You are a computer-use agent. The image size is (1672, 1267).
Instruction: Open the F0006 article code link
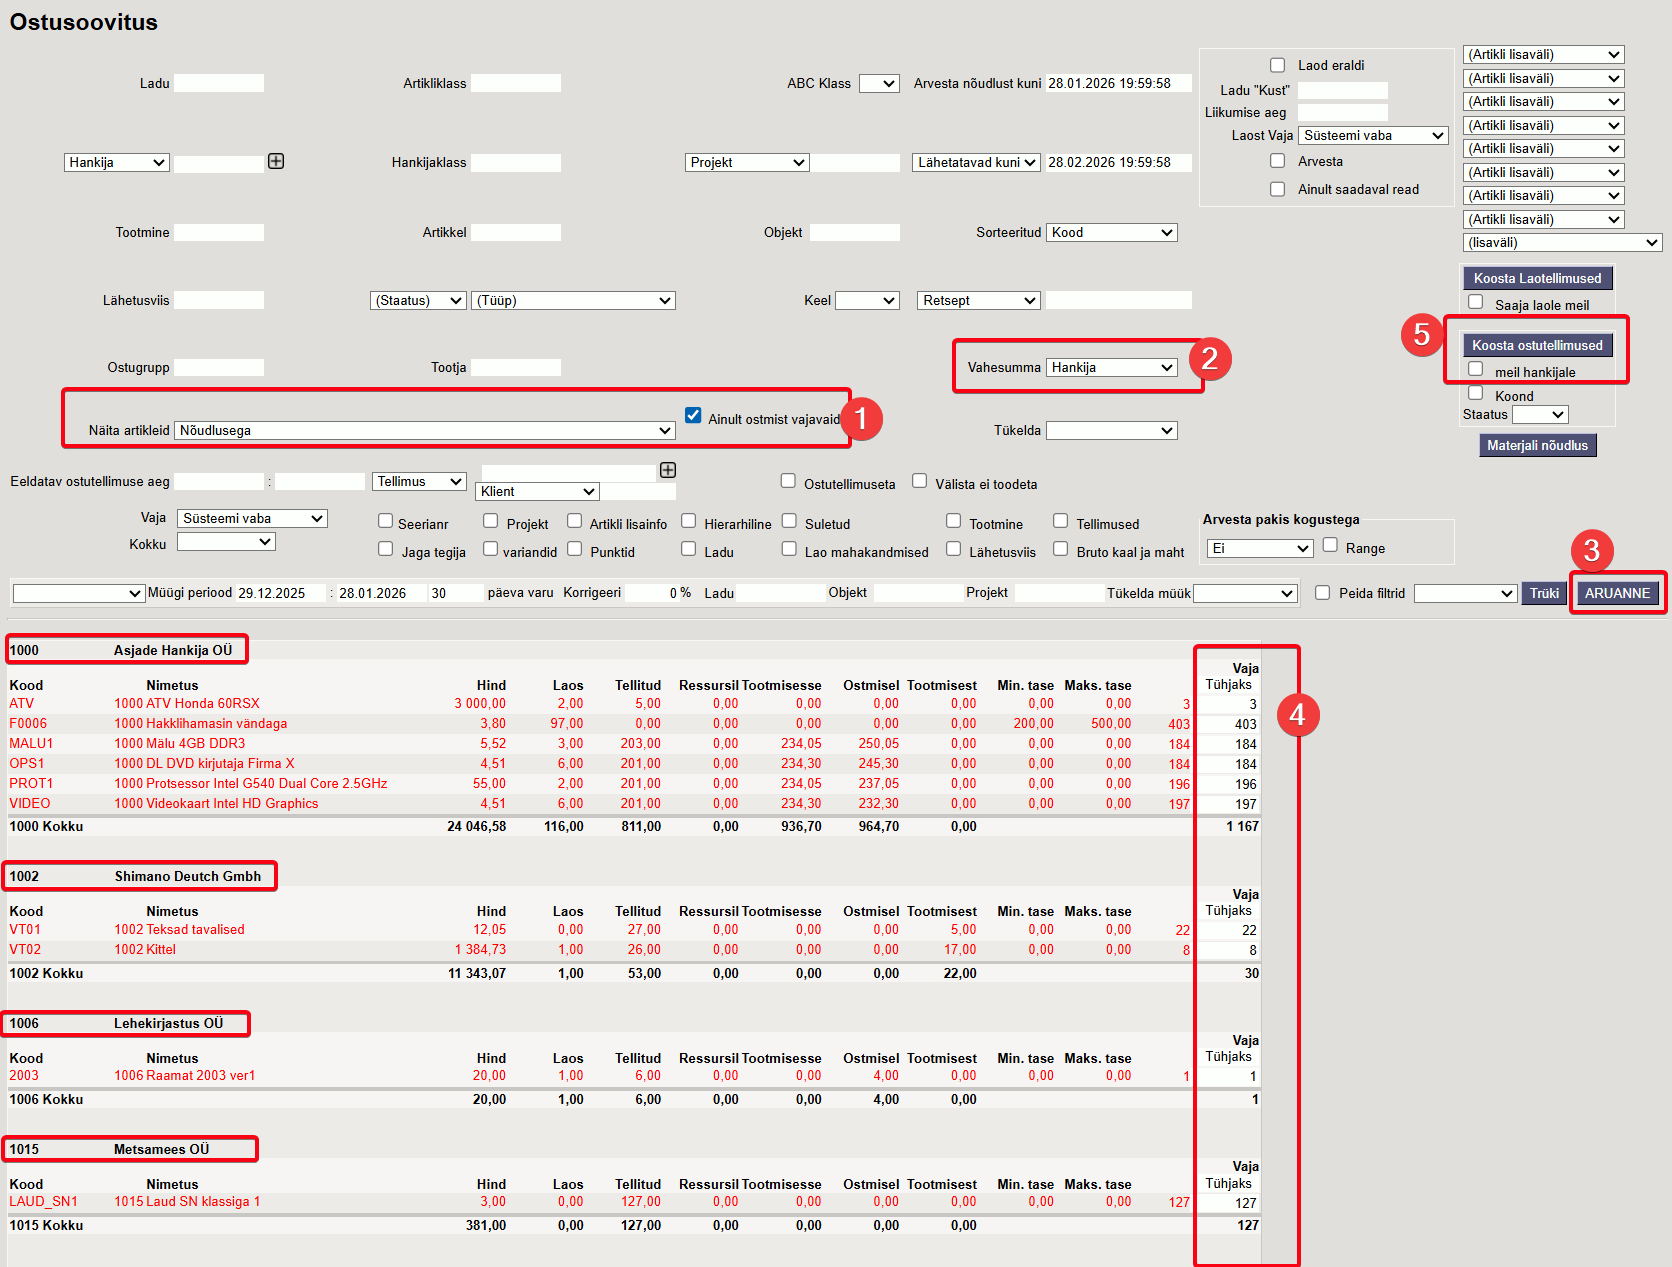pyautogui.click(x=28, y=724)
